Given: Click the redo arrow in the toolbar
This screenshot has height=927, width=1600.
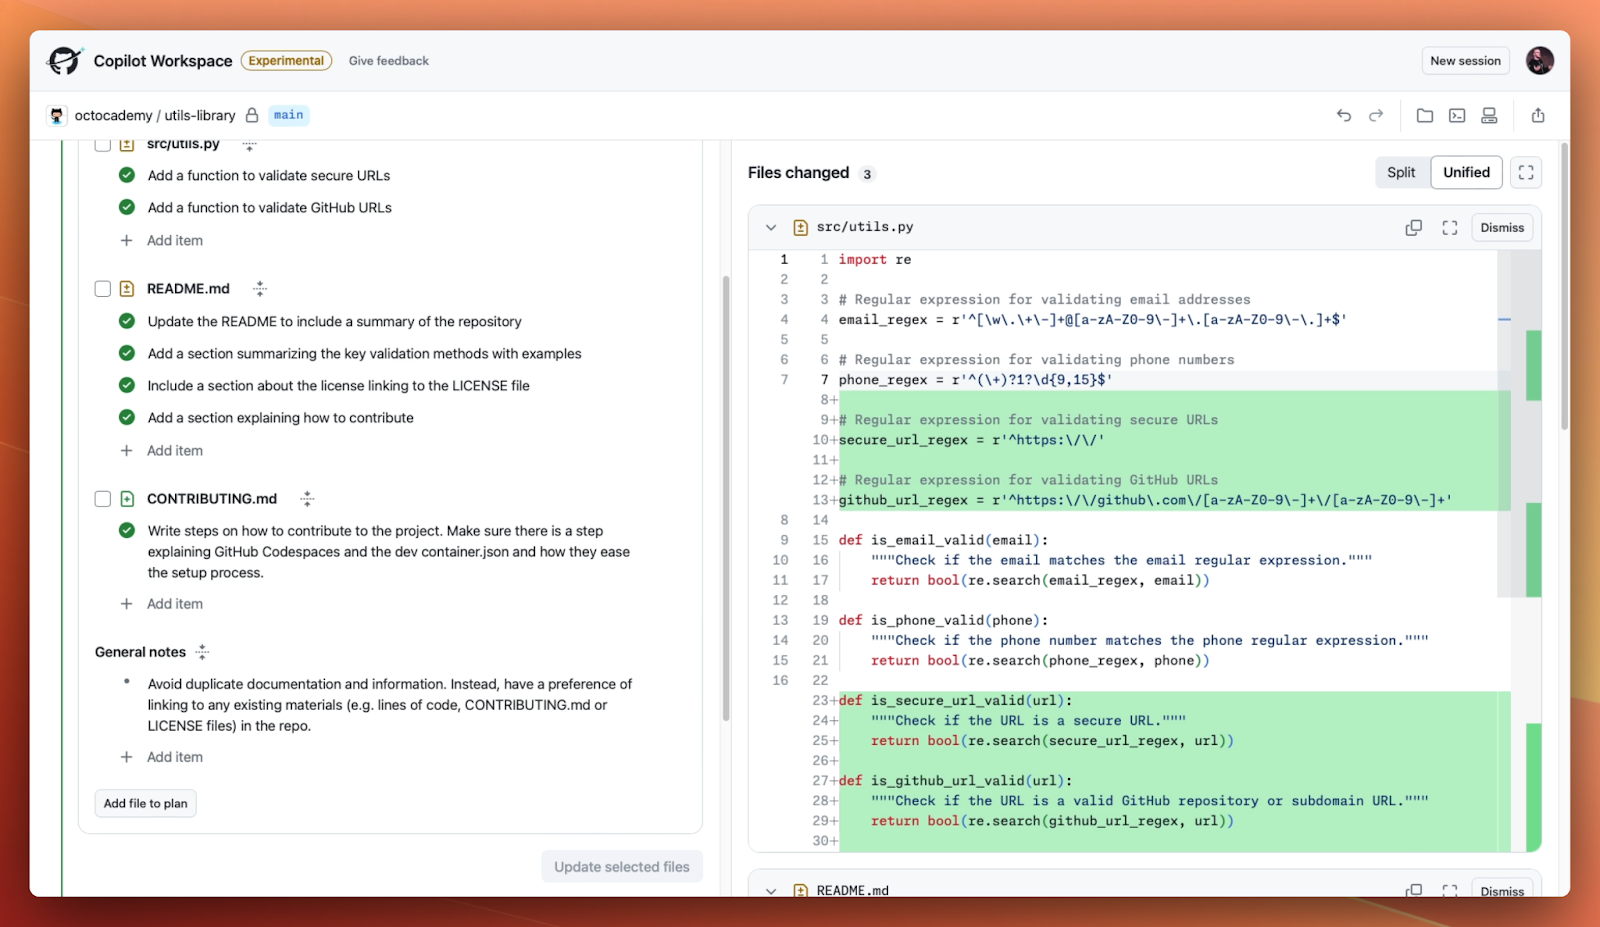Looking at the screenshot, I should click(1375, 115).
